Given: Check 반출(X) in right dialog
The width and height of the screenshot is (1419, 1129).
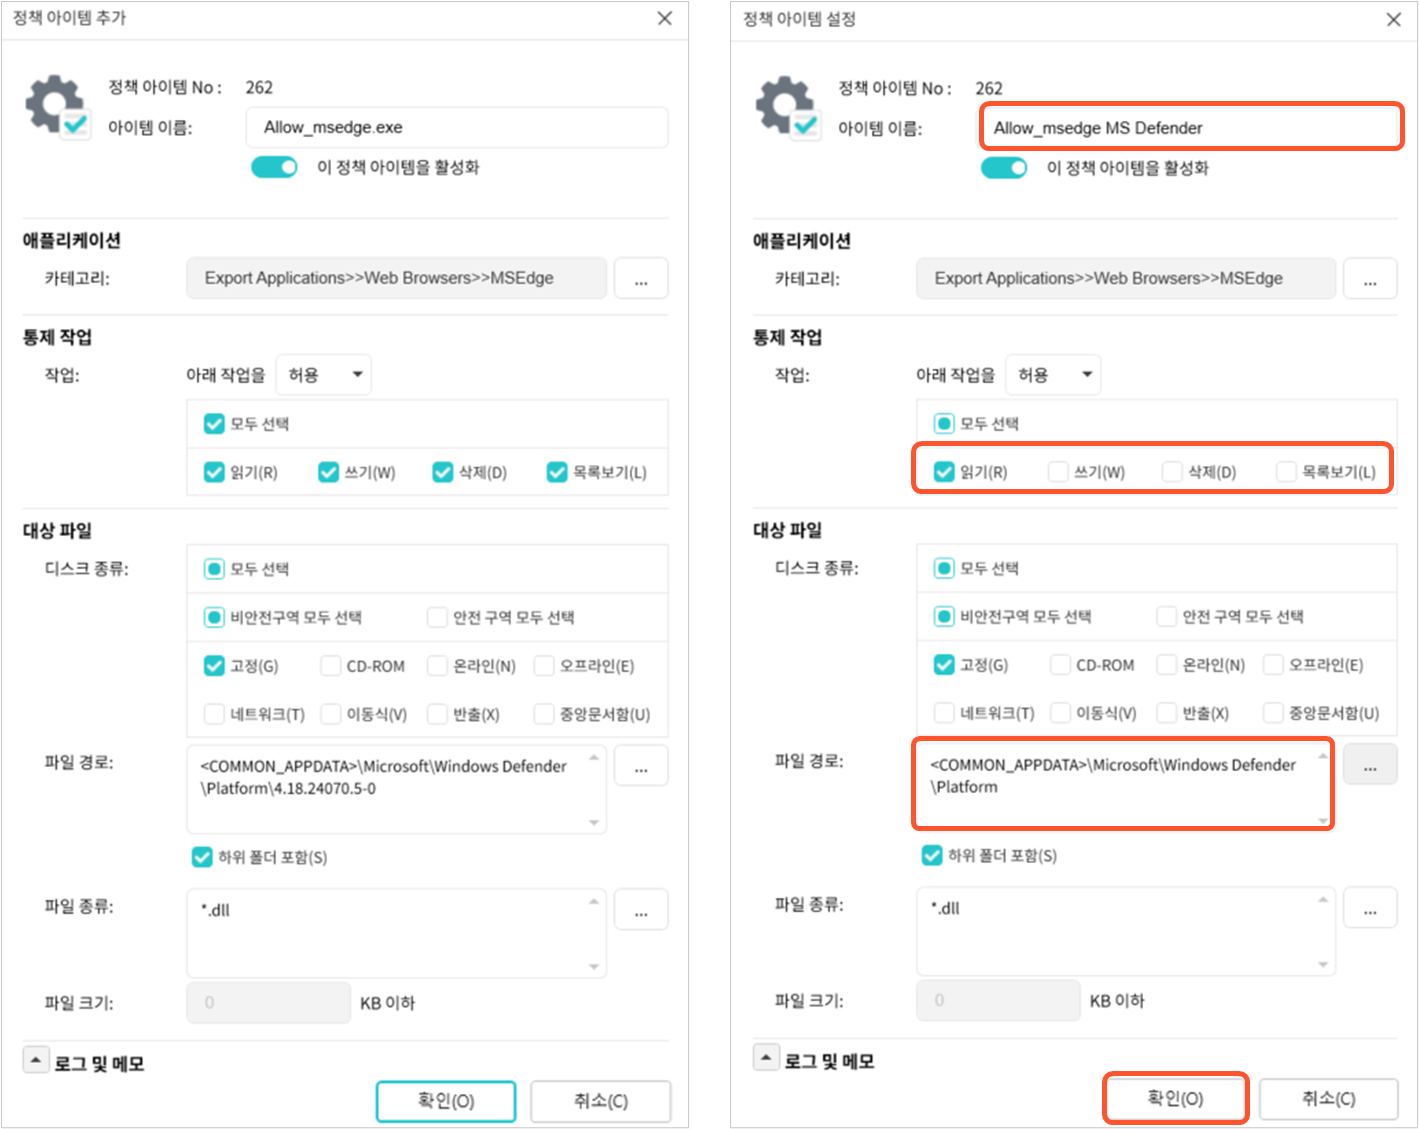Looking at the screenshot, I should [1166, 713].
